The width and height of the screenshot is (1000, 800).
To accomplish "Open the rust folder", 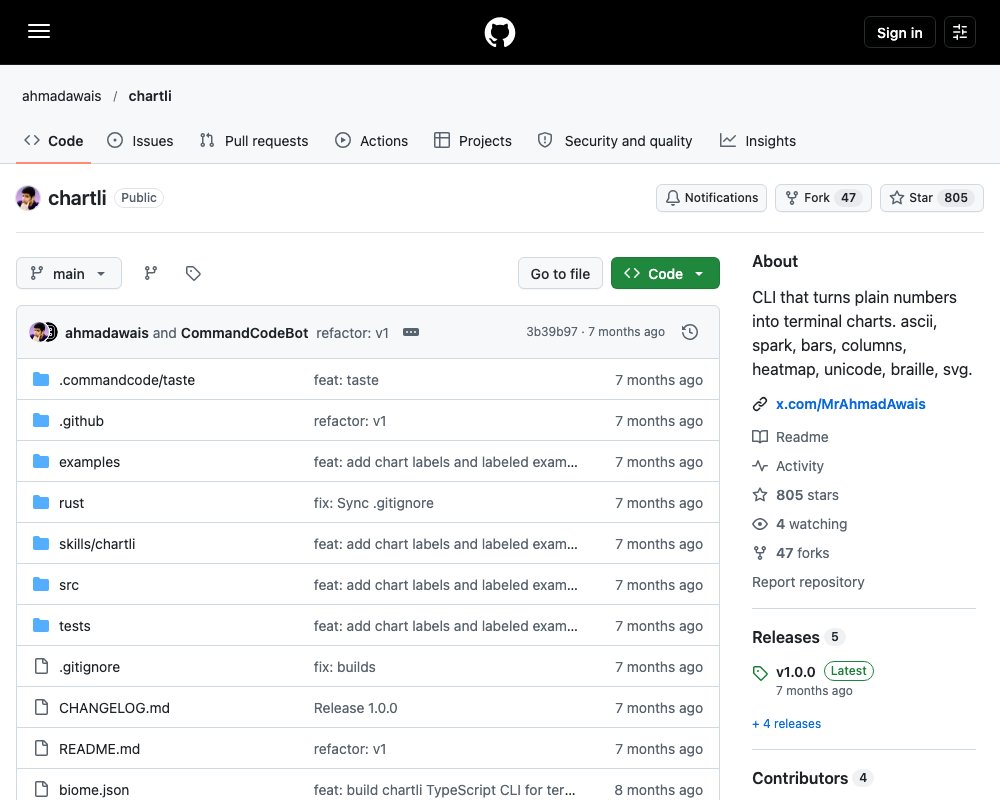I will 71,503.
